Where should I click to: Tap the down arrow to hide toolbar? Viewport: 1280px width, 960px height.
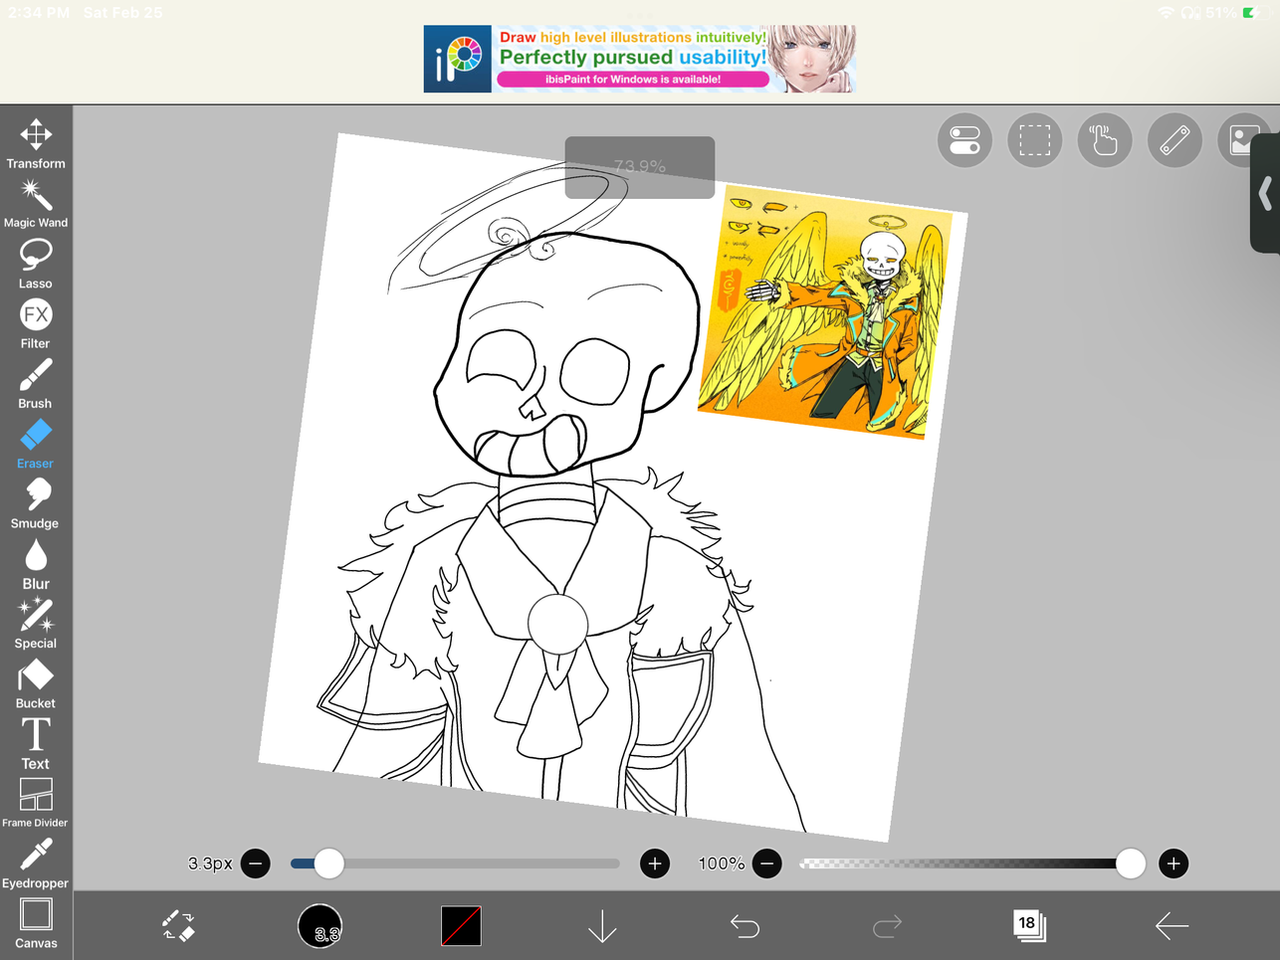coord(602,926)
